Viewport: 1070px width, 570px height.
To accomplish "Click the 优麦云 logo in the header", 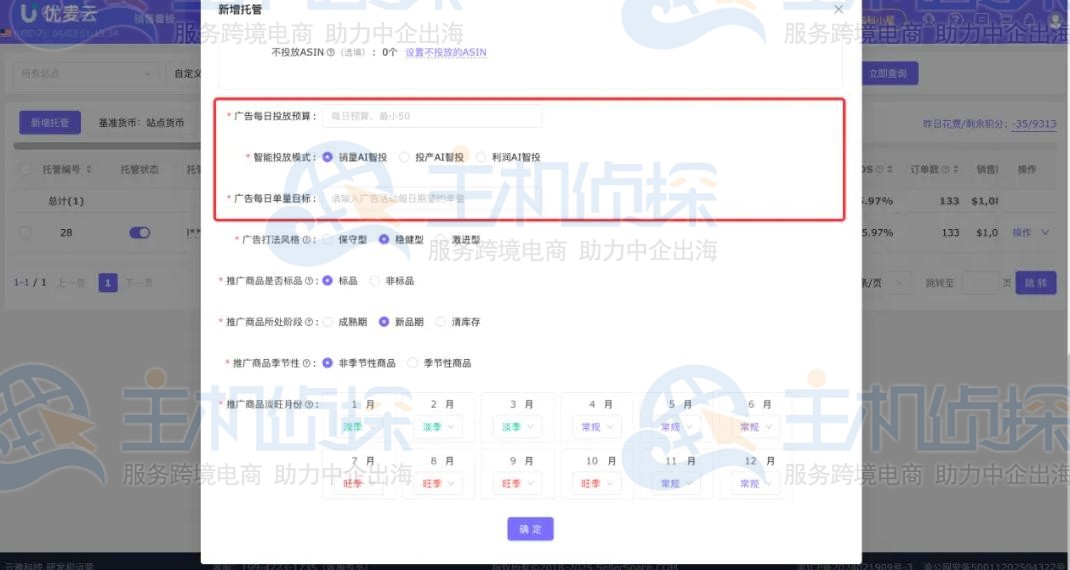I will coord(58,13).
